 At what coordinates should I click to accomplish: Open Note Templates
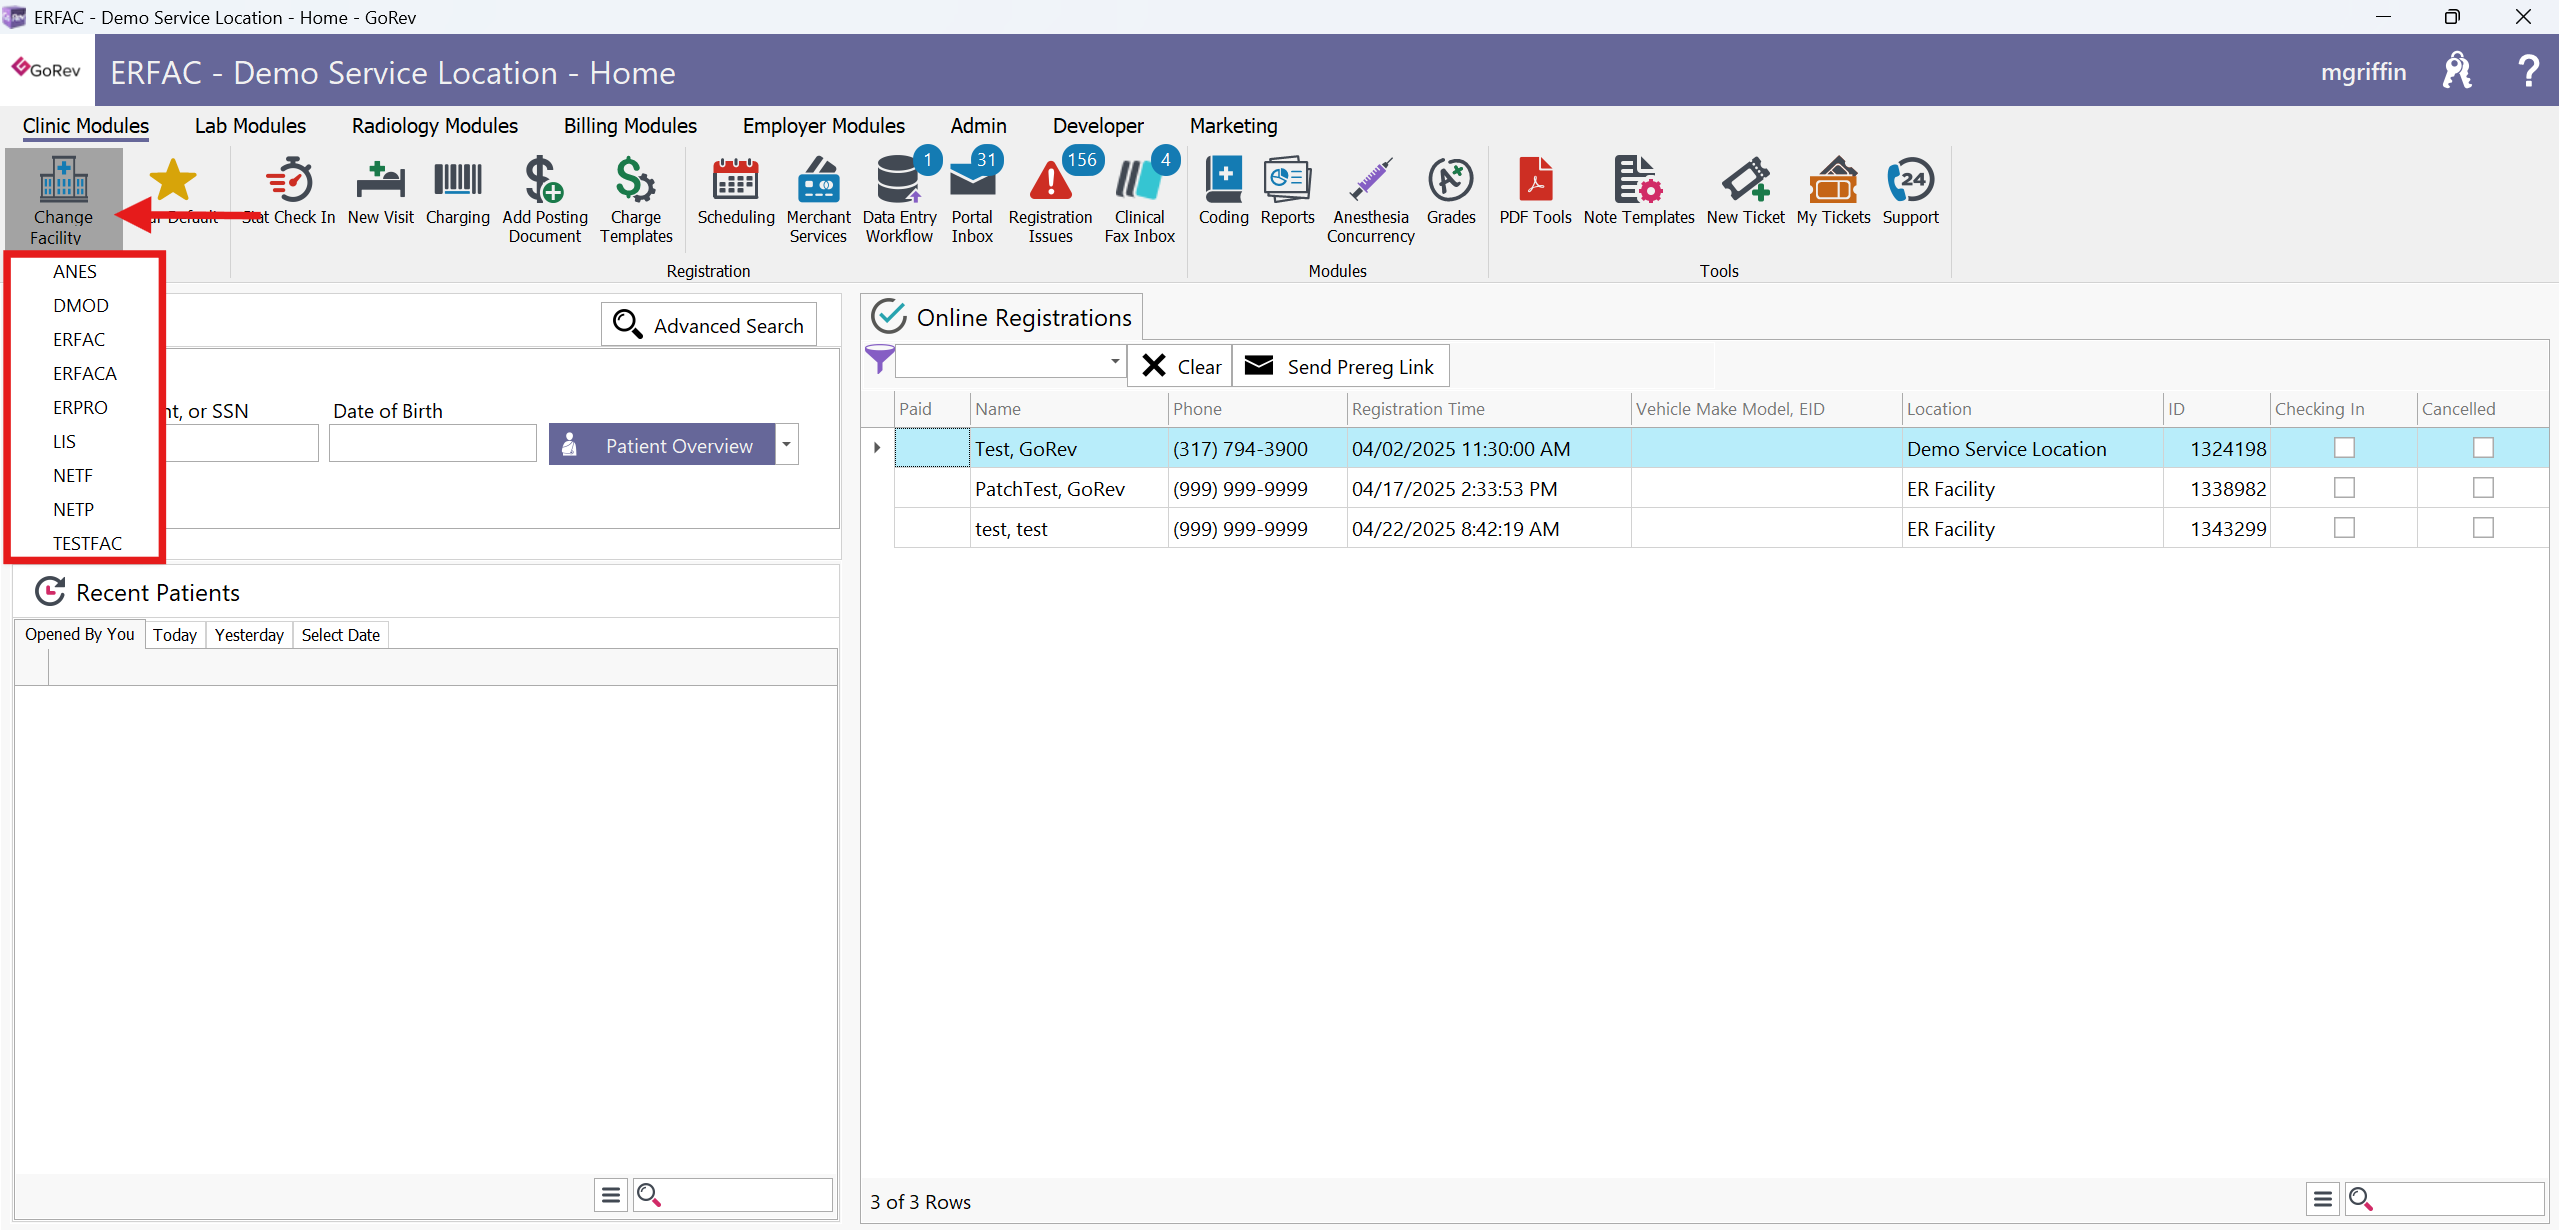click(1638, 191)
